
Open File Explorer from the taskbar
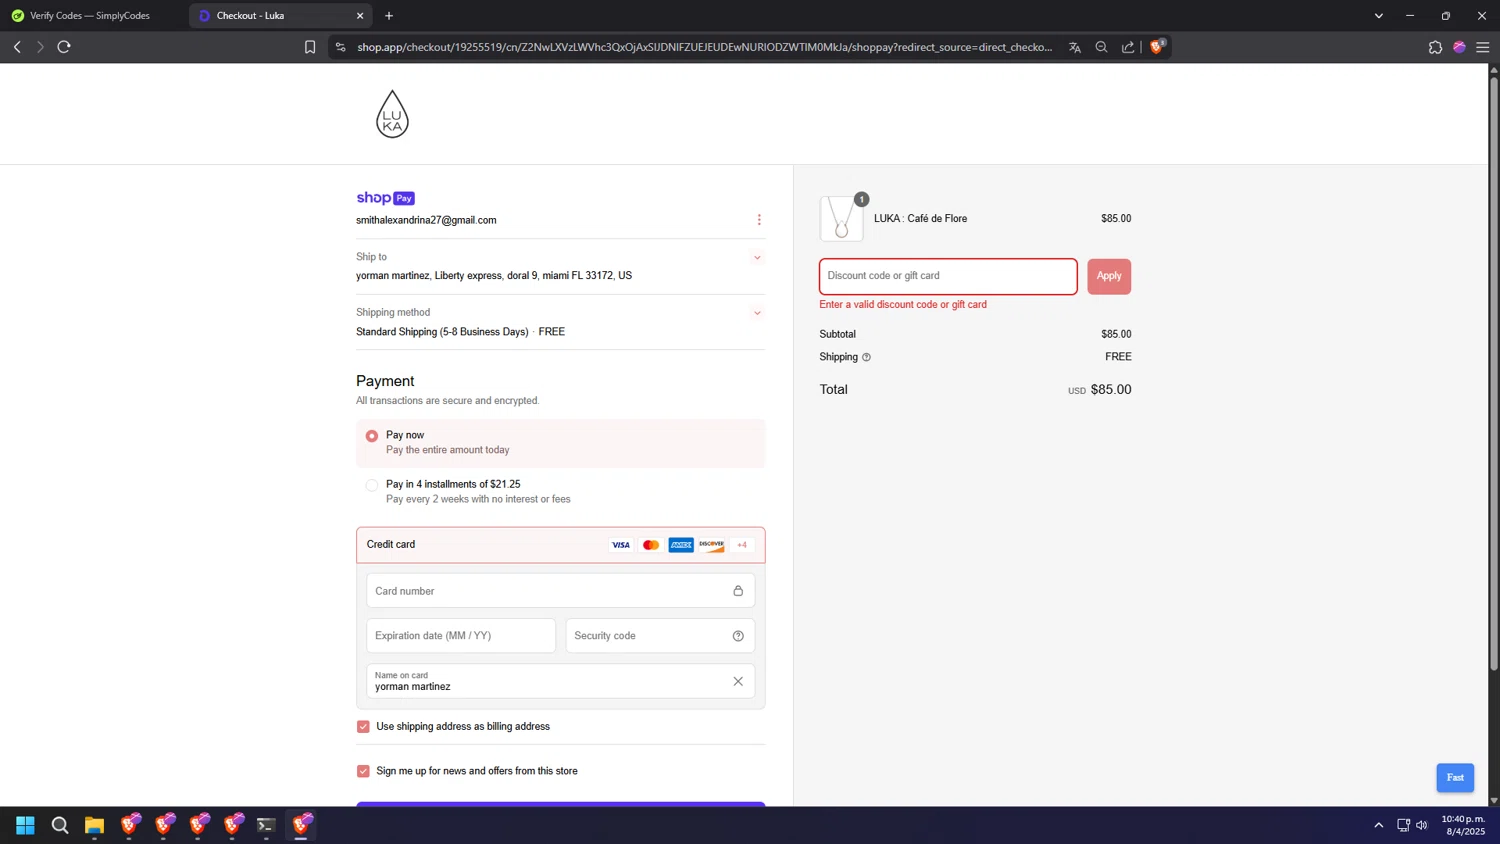94,825
